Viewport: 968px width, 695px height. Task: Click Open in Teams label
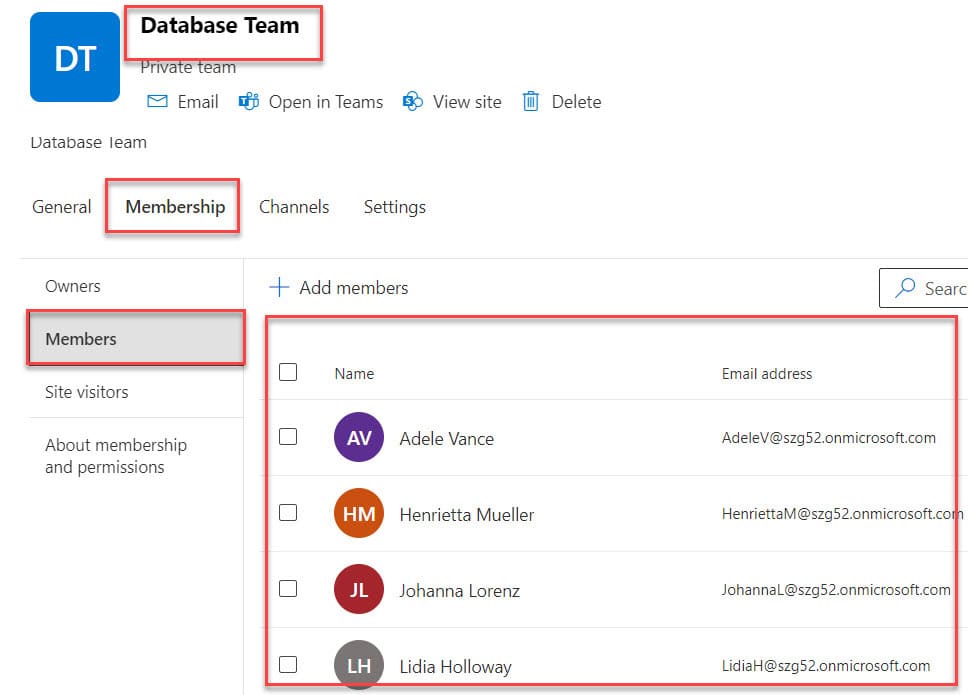coord(326,101)
